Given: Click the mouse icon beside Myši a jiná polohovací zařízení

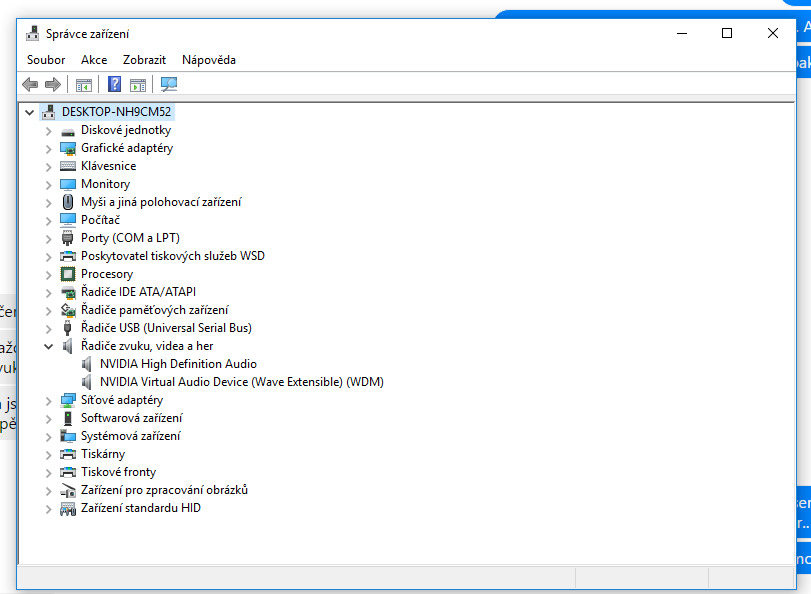Looking at the screenshot, I should 68,202.
